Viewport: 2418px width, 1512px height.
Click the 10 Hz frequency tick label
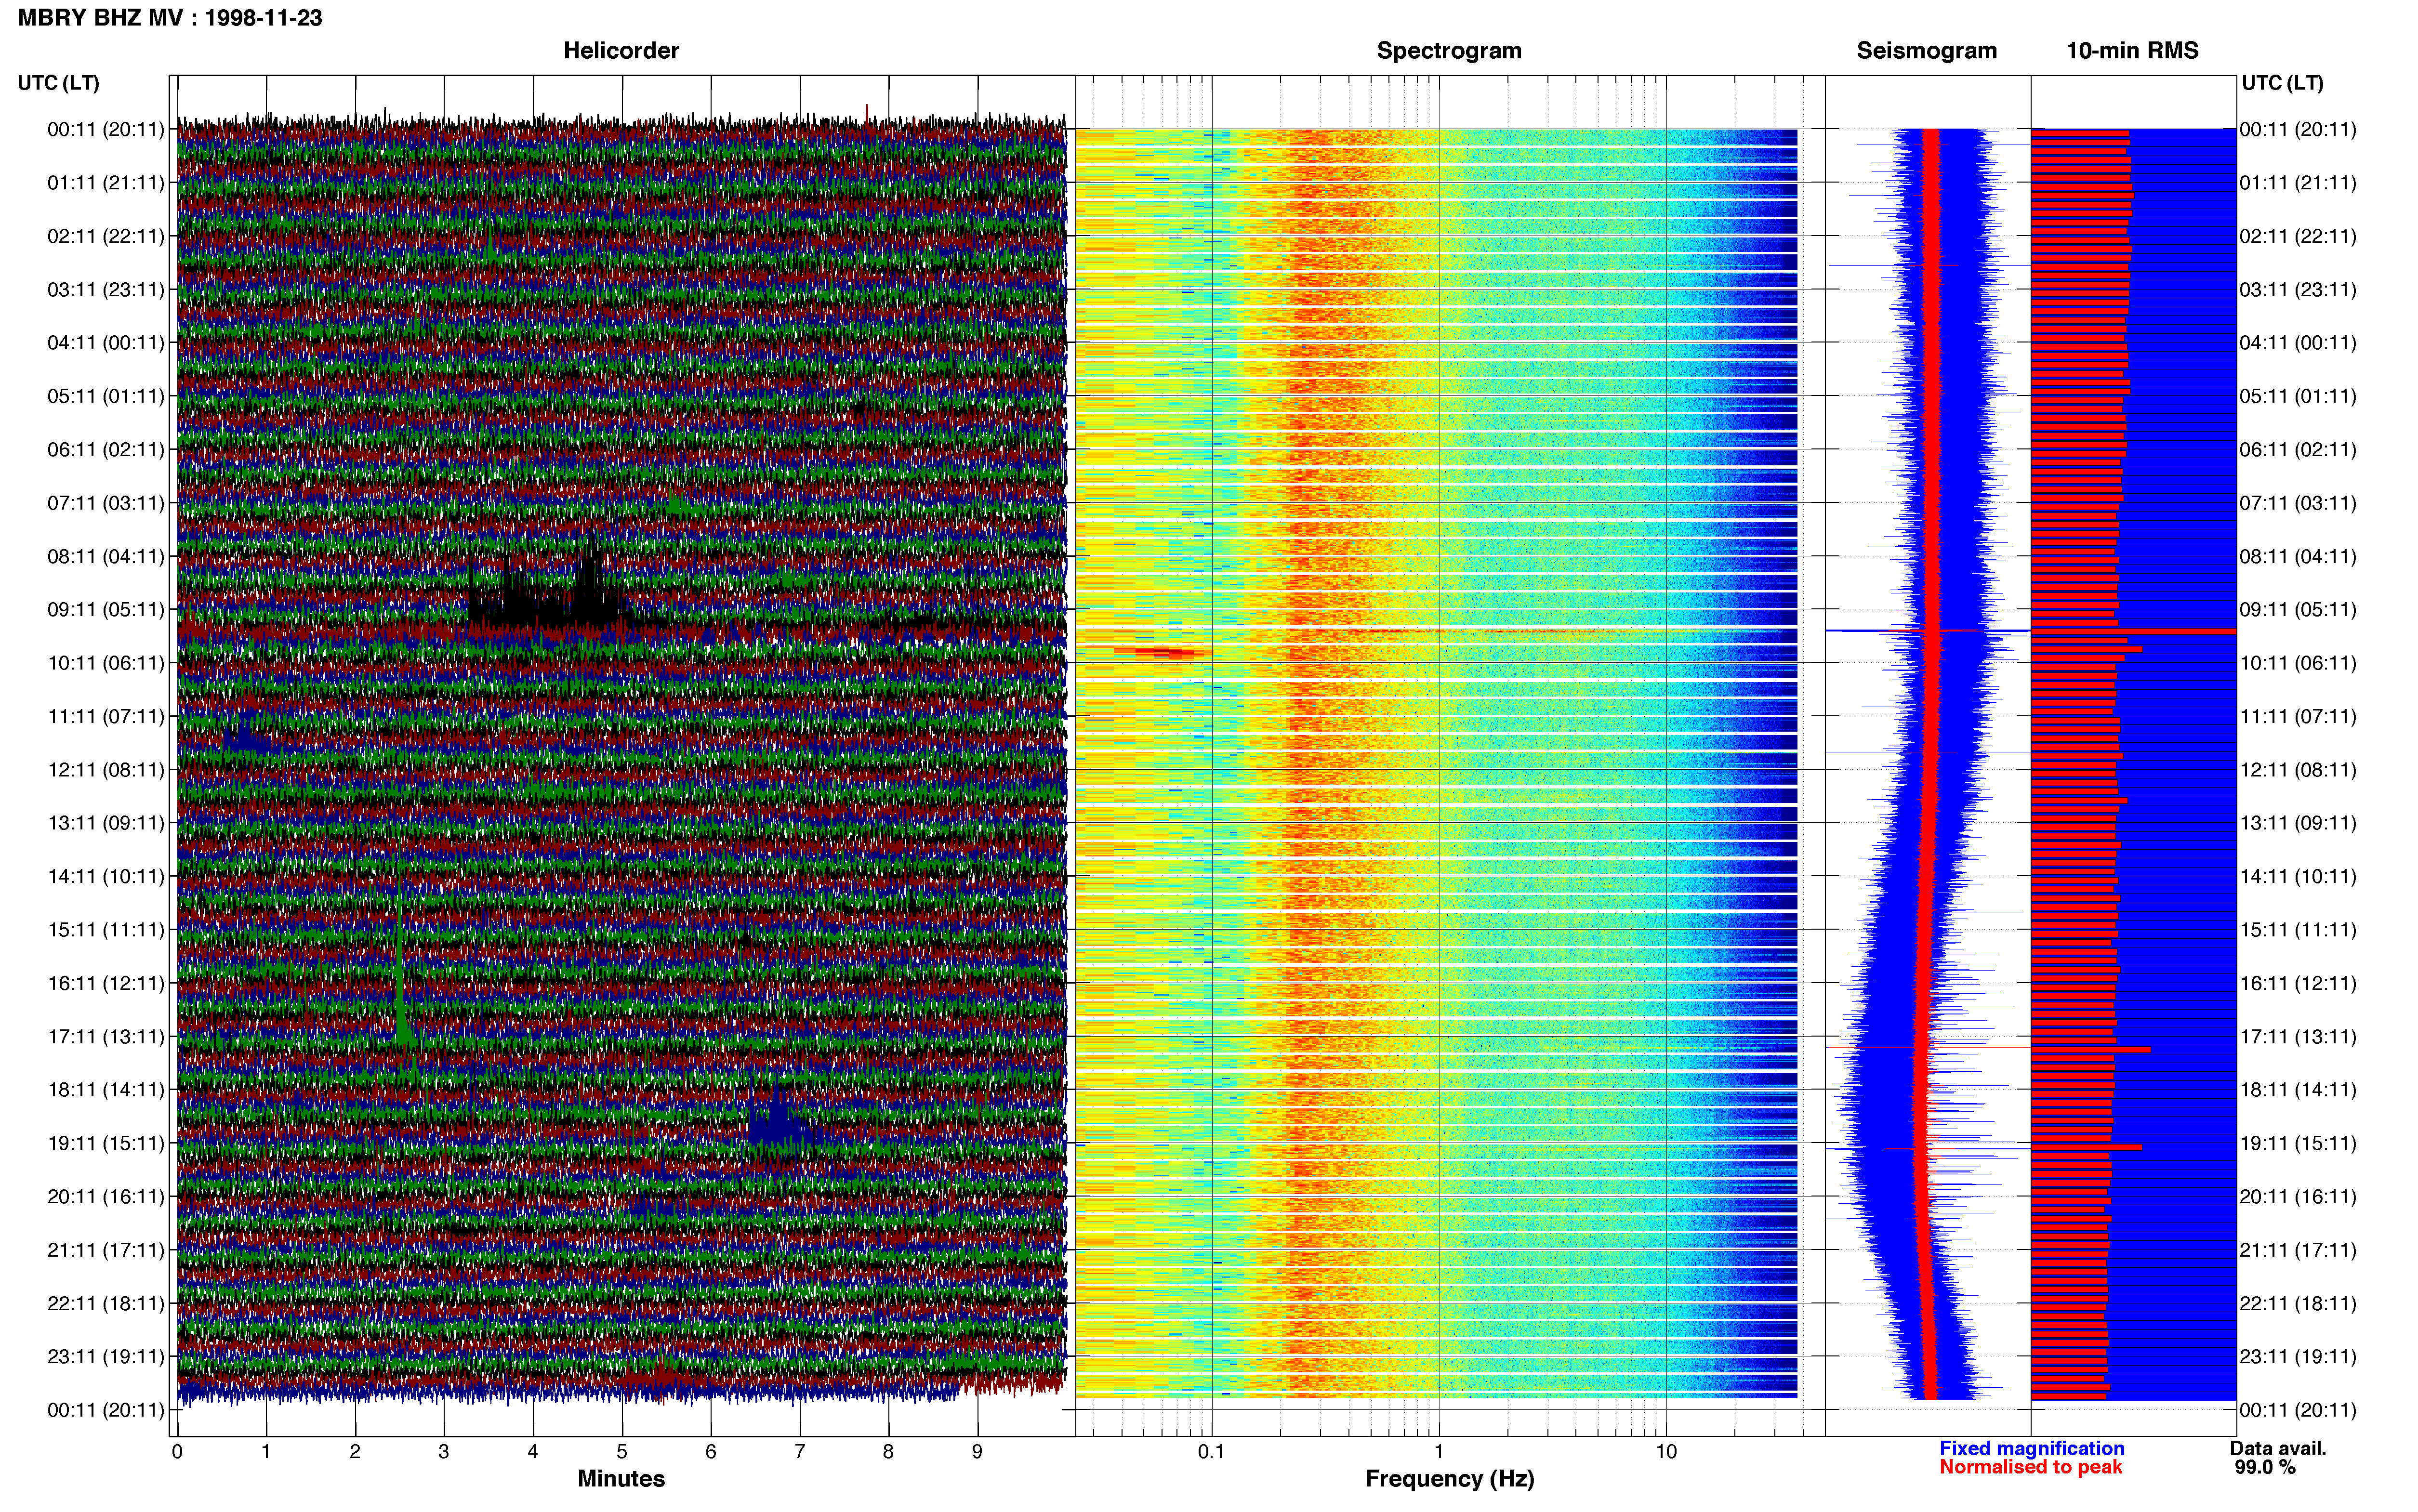point(1666,1452)
